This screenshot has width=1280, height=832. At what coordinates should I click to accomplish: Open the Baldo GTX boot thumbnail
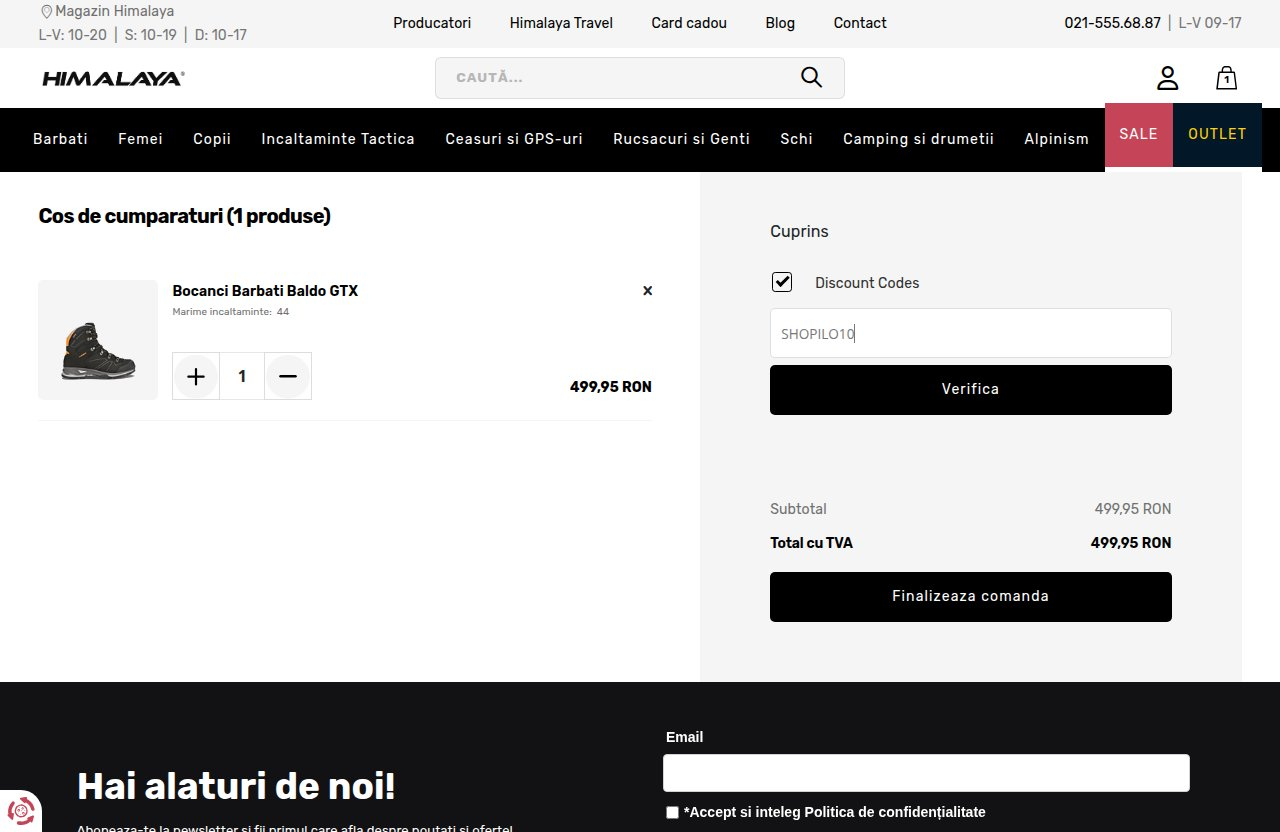click(98, 340)
